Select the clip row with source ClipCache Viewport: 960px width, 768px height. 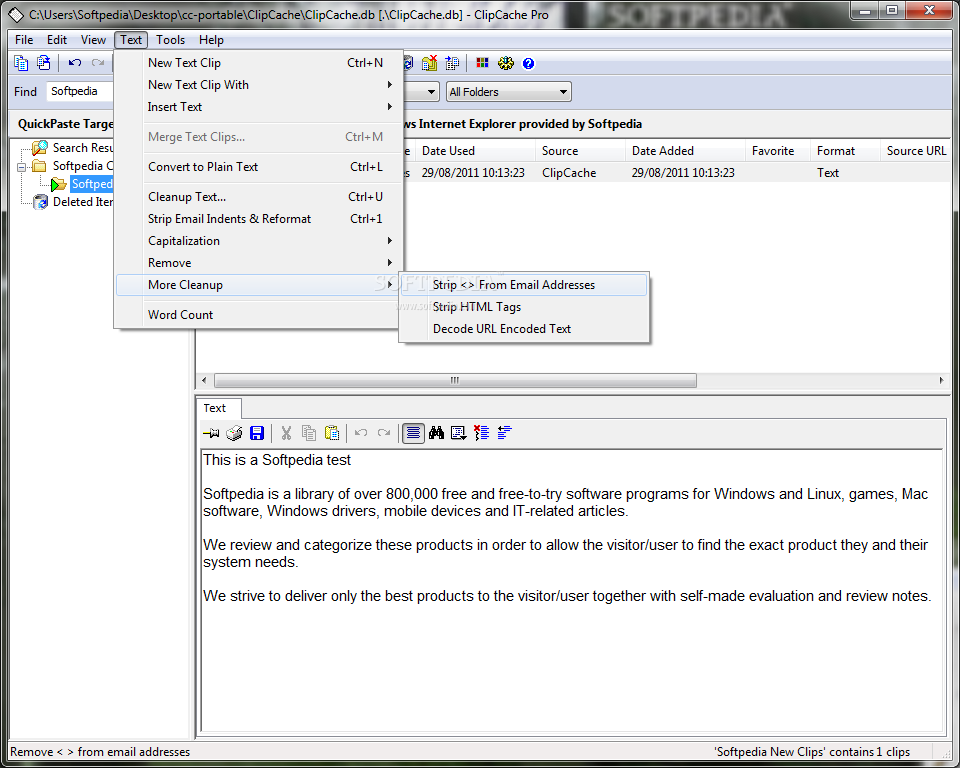(x=677, y=173)
